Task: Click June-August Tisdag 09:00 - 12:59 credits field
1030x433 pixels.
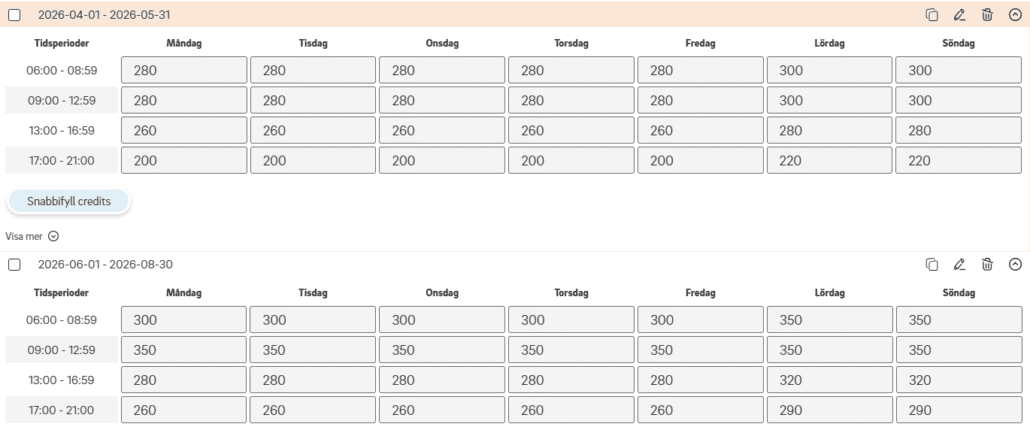Action: pyautogui.click(x=313, y=350)
